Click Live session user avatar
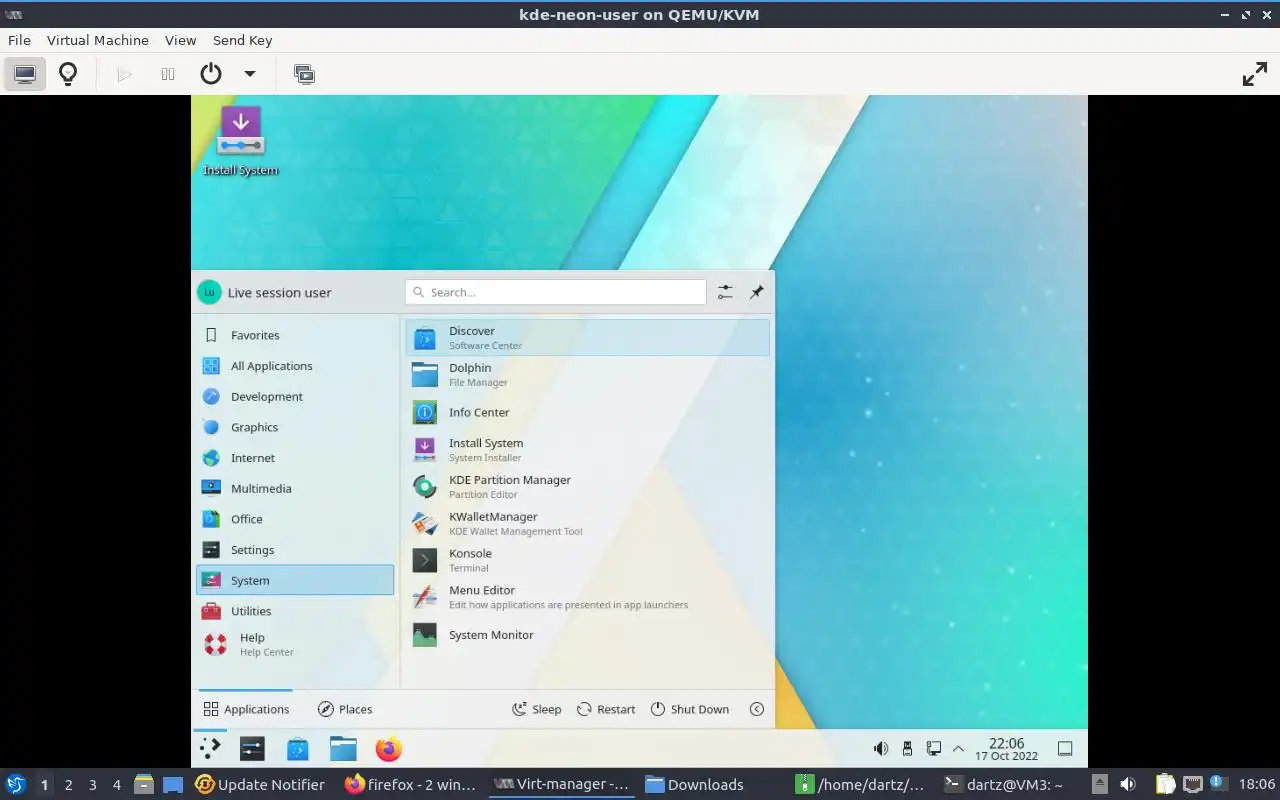 (209, 292)
